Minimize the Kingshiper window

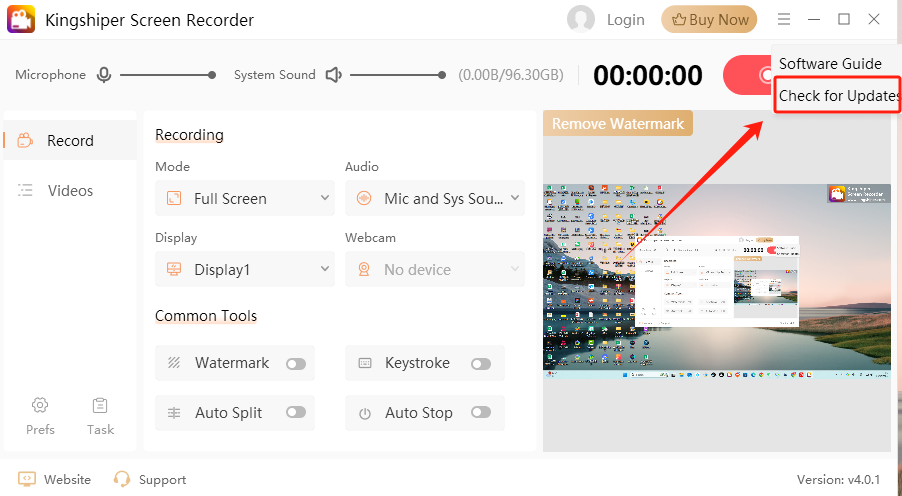[x=813, y=20]
